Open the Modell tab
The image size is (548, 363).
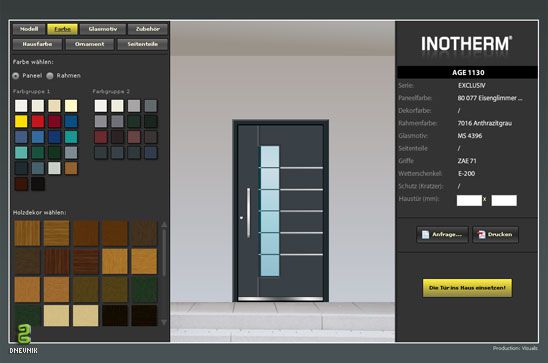(29, 29)
